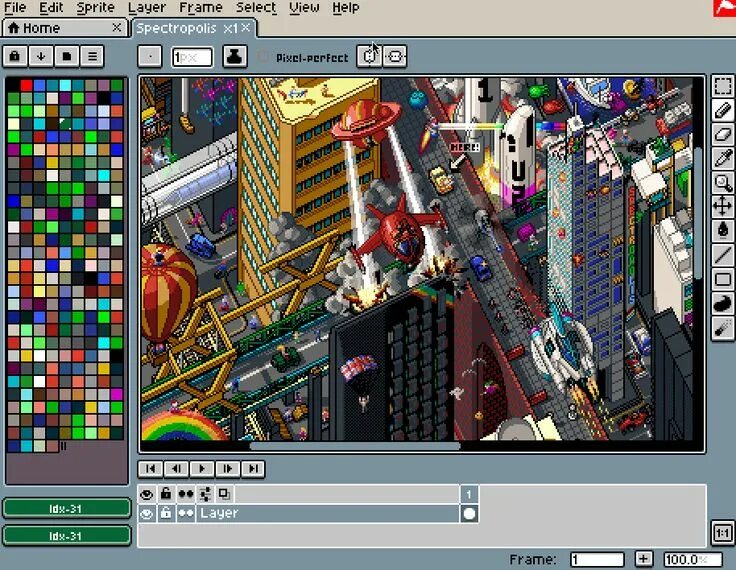
Task: Select the Contour blob tool
Action: [723, 303]
